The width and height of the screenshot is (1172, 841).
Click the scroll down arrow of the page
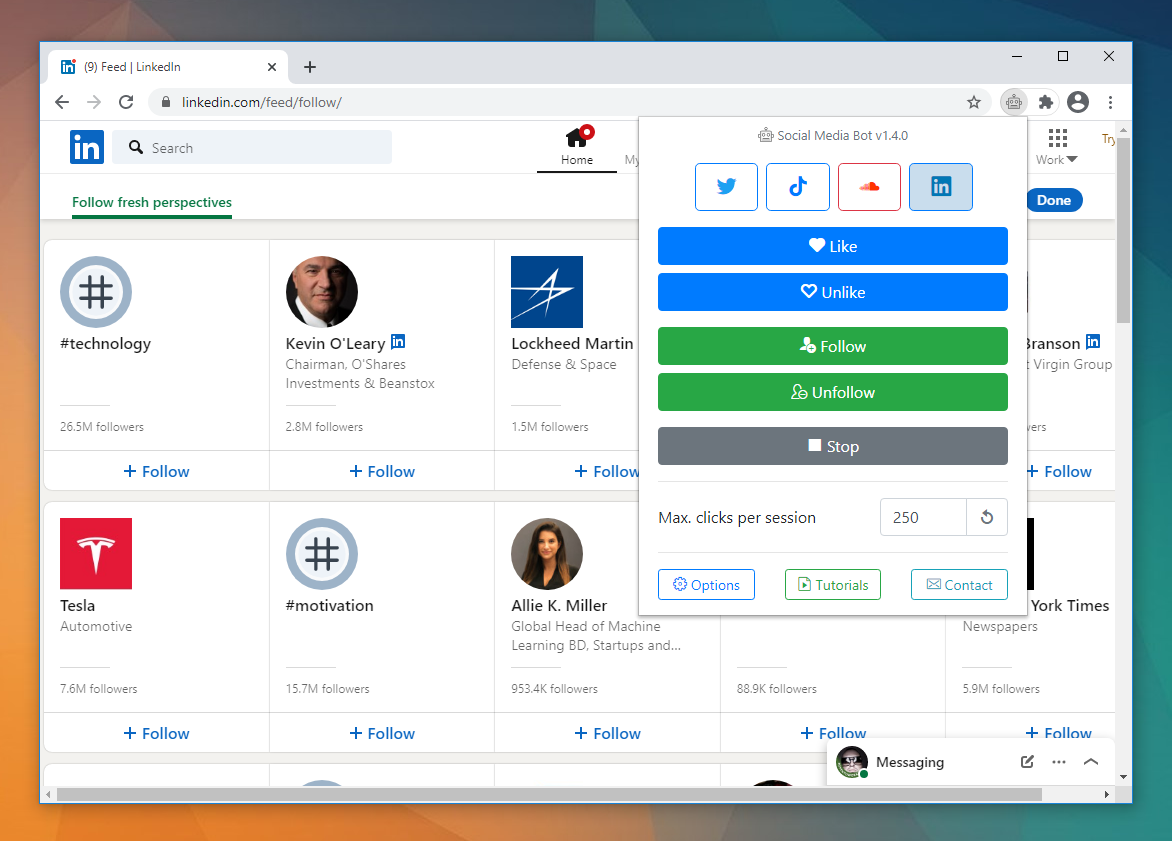point(1123,777)
